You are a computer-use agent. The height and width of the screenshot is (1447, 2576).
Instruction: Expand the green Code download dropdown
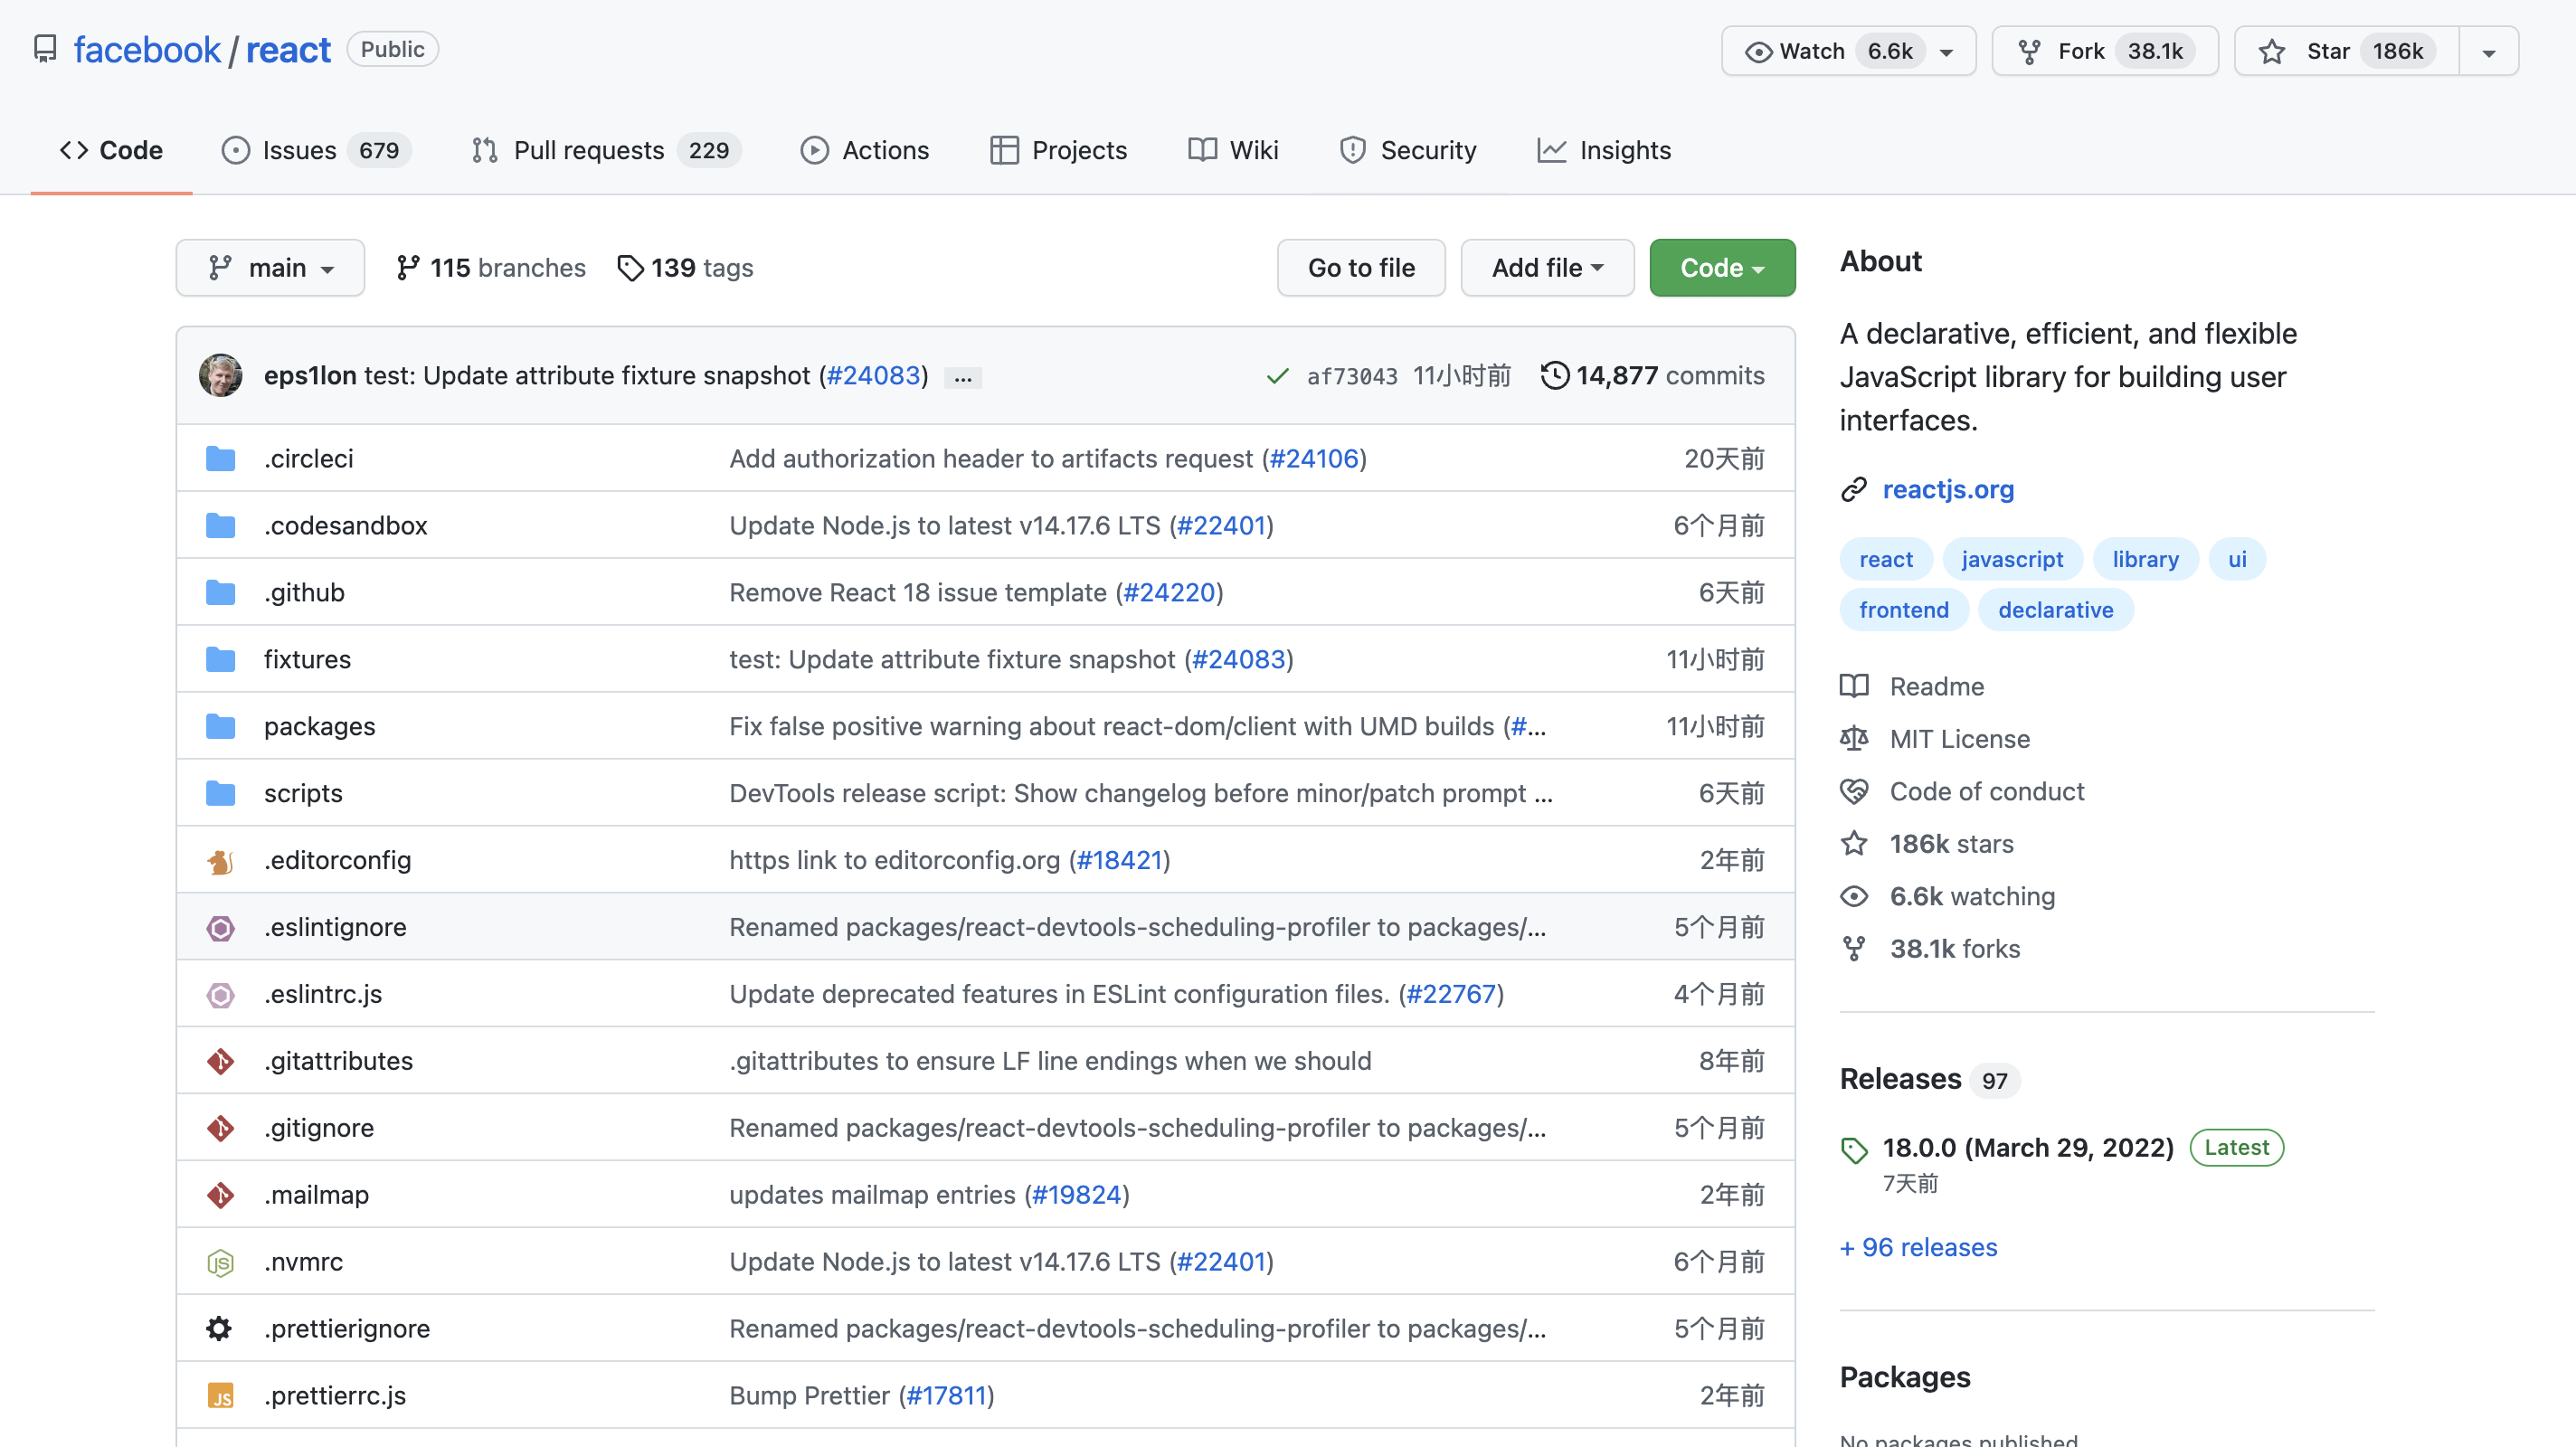pyautogui.click(x=1721, y=268)
